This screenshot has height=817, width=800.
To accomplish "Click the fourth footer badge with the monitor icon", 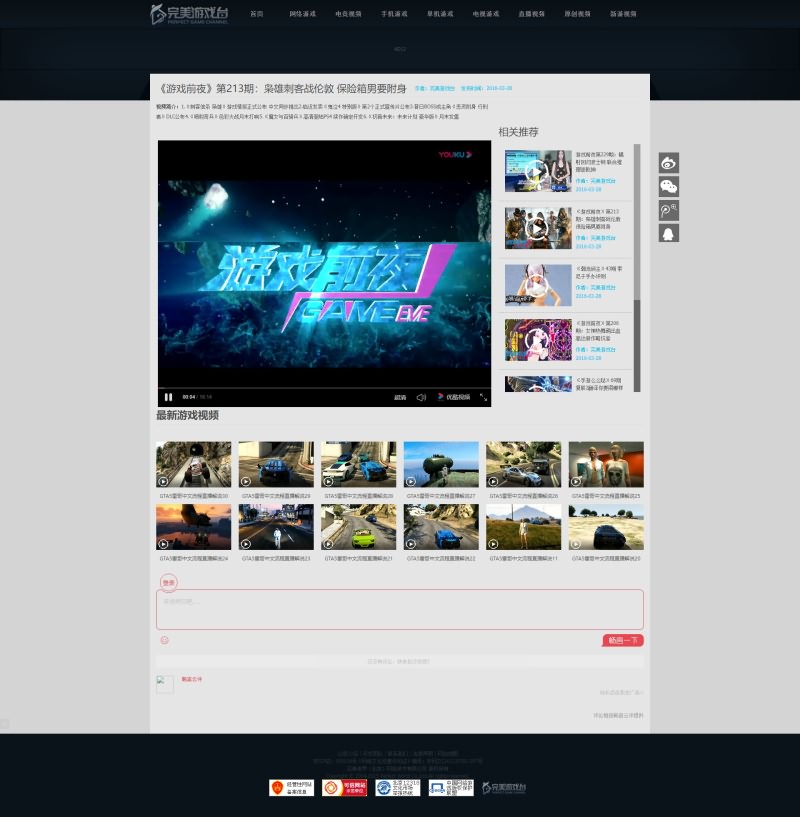I will (451, 788).
